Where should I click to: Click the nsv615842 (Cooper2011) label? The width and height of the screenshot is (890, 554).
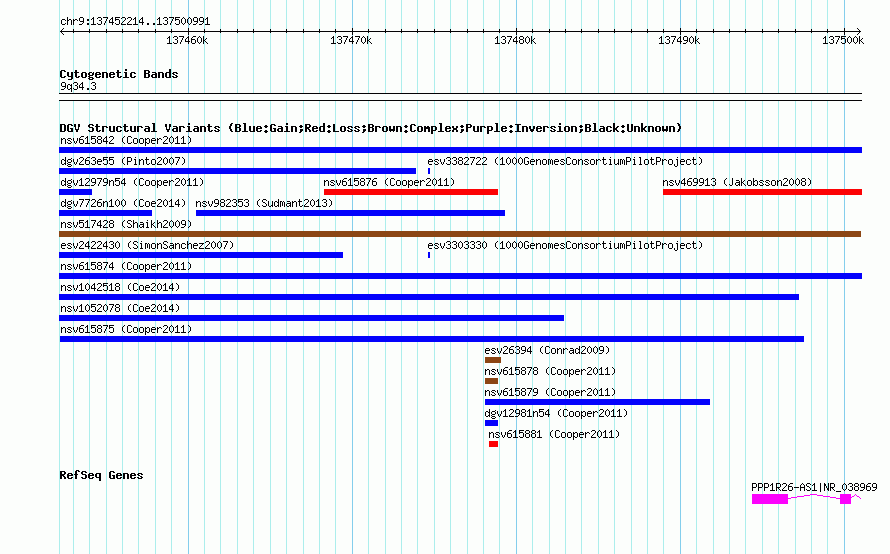tap(126, 140)
